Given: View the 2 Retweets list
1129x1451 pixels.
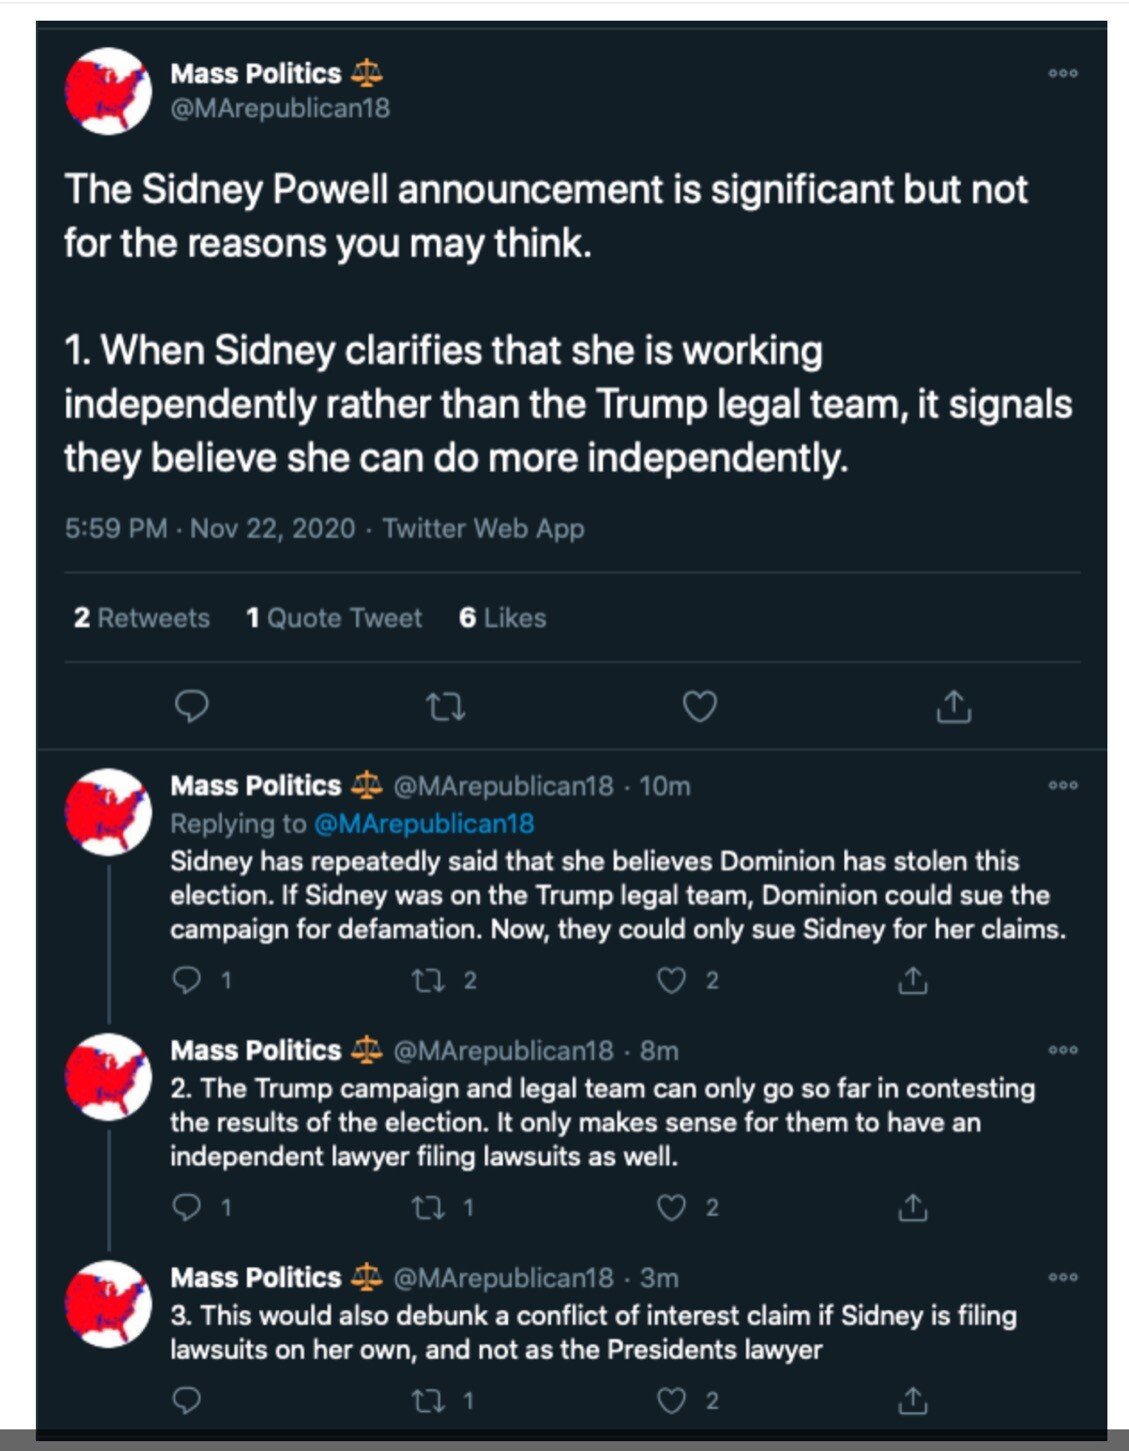Looking at the screenshot, I should click(141, 618).
